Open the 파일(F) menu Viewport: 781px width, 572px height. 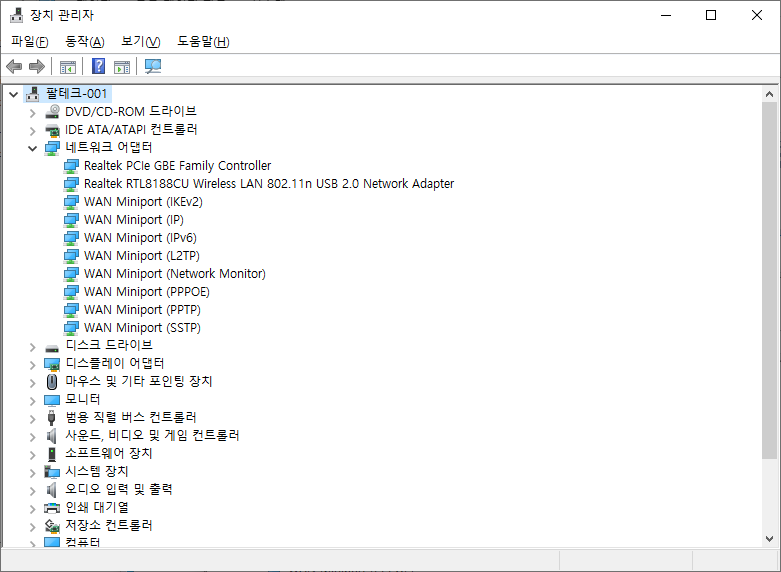pyautogui.click(x=30, y=42)
